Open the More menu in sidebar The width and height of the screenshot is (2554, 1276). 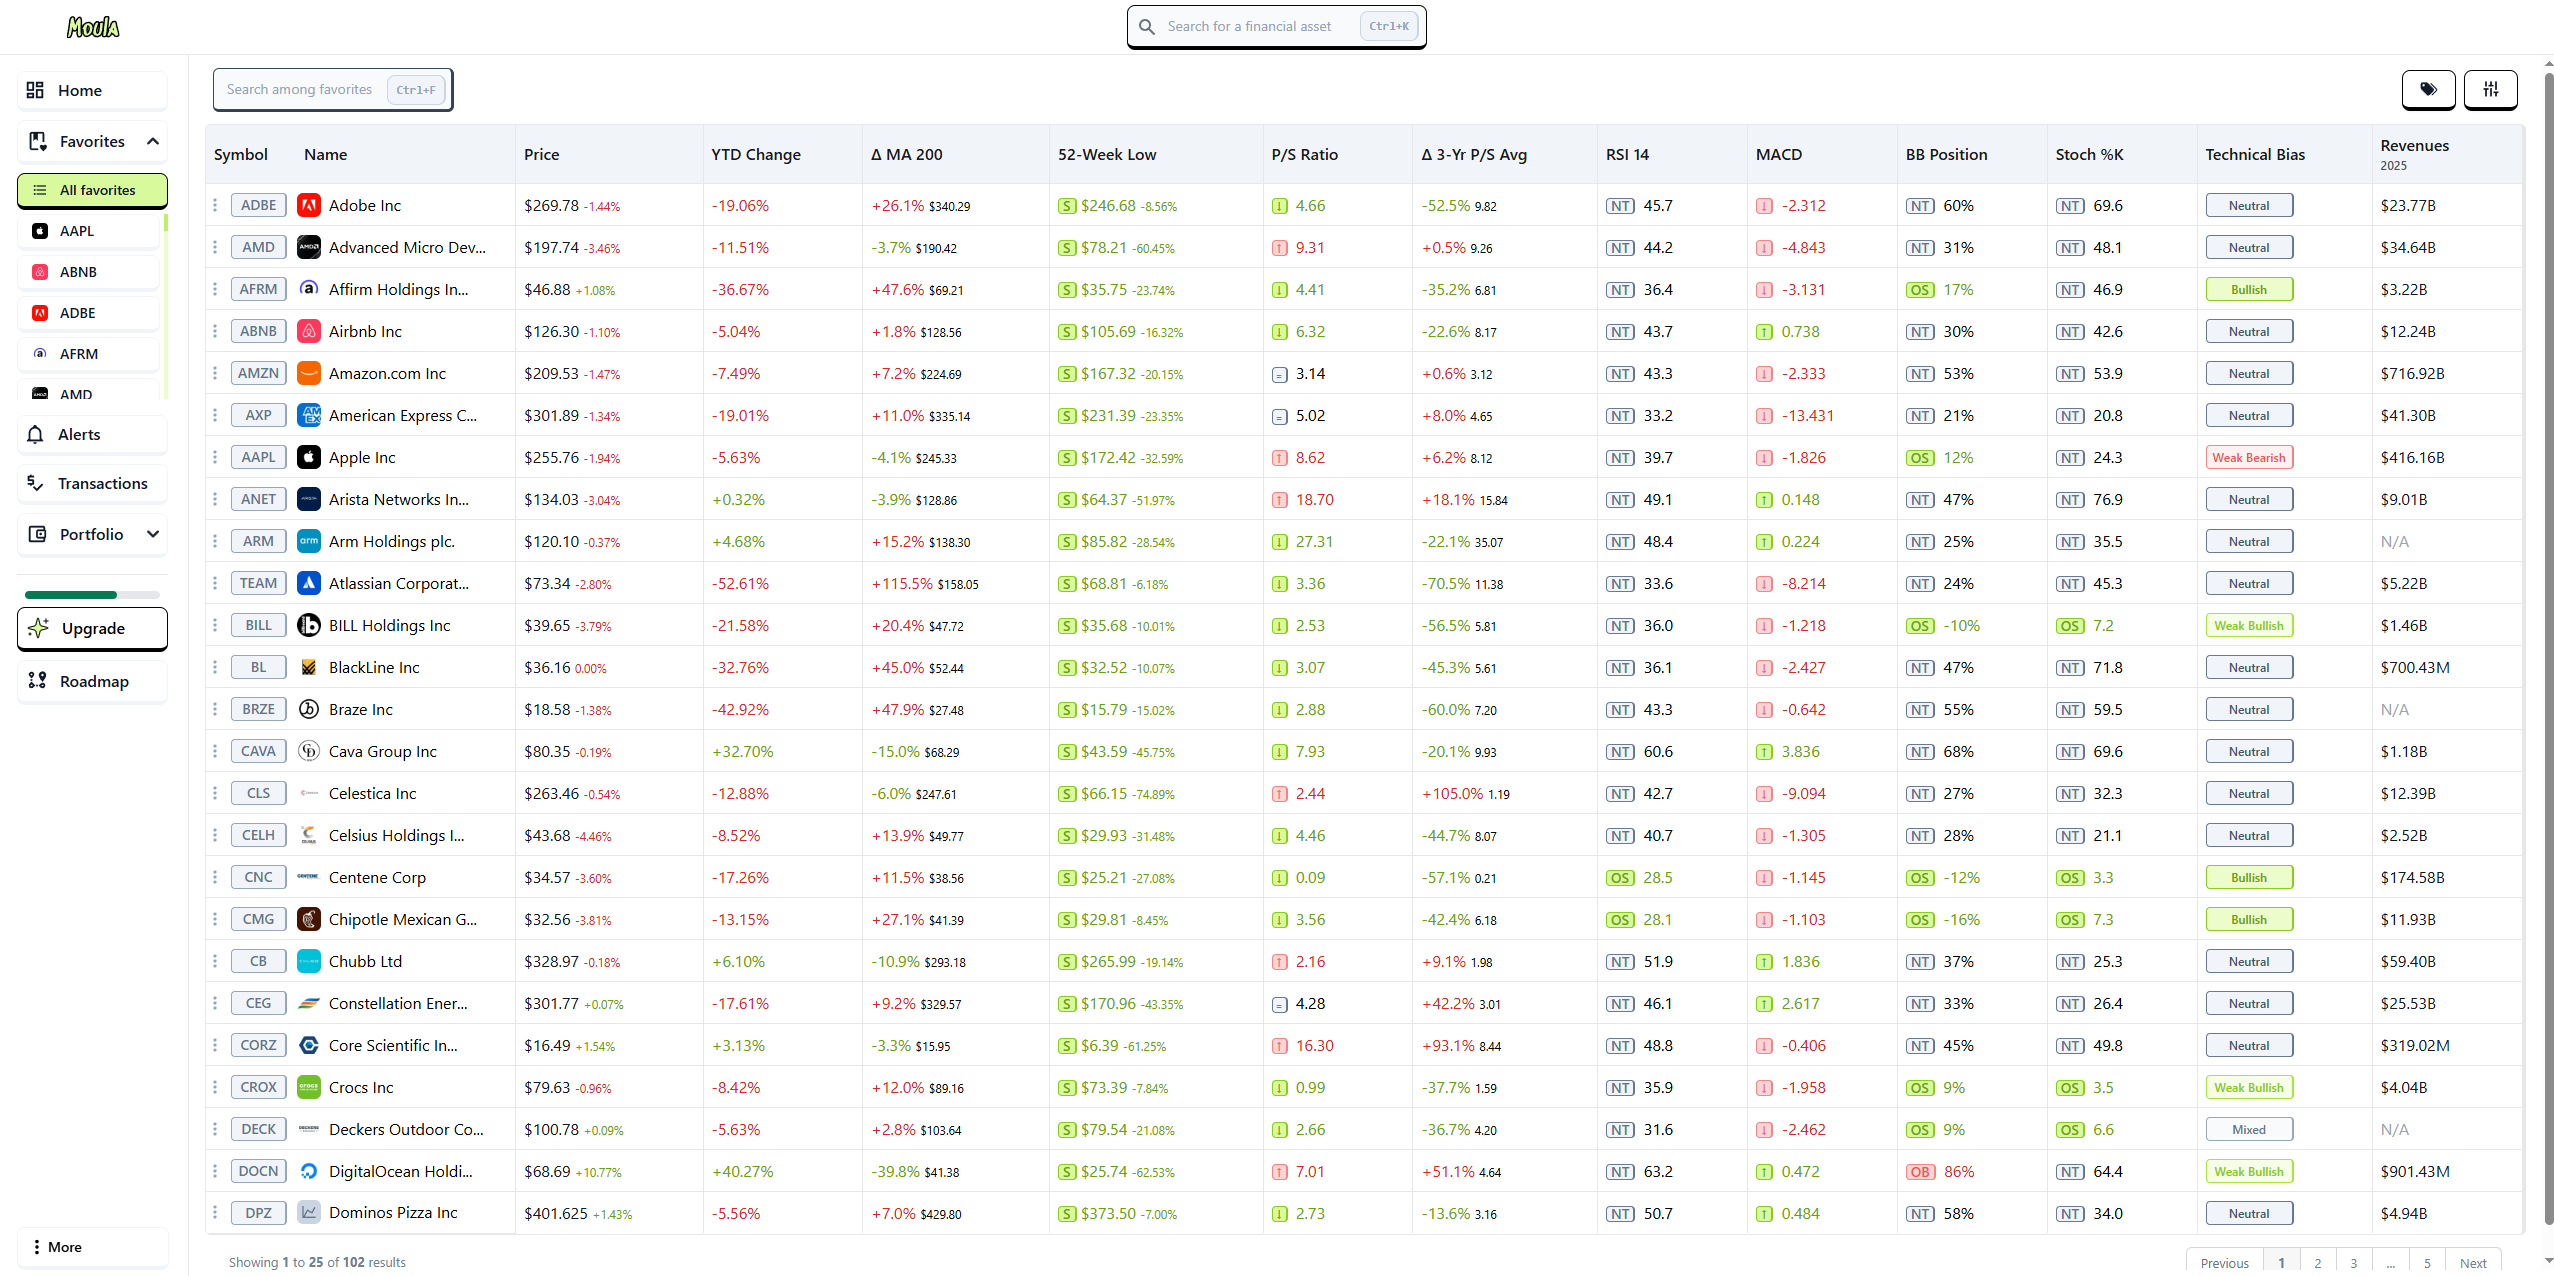92,1247
